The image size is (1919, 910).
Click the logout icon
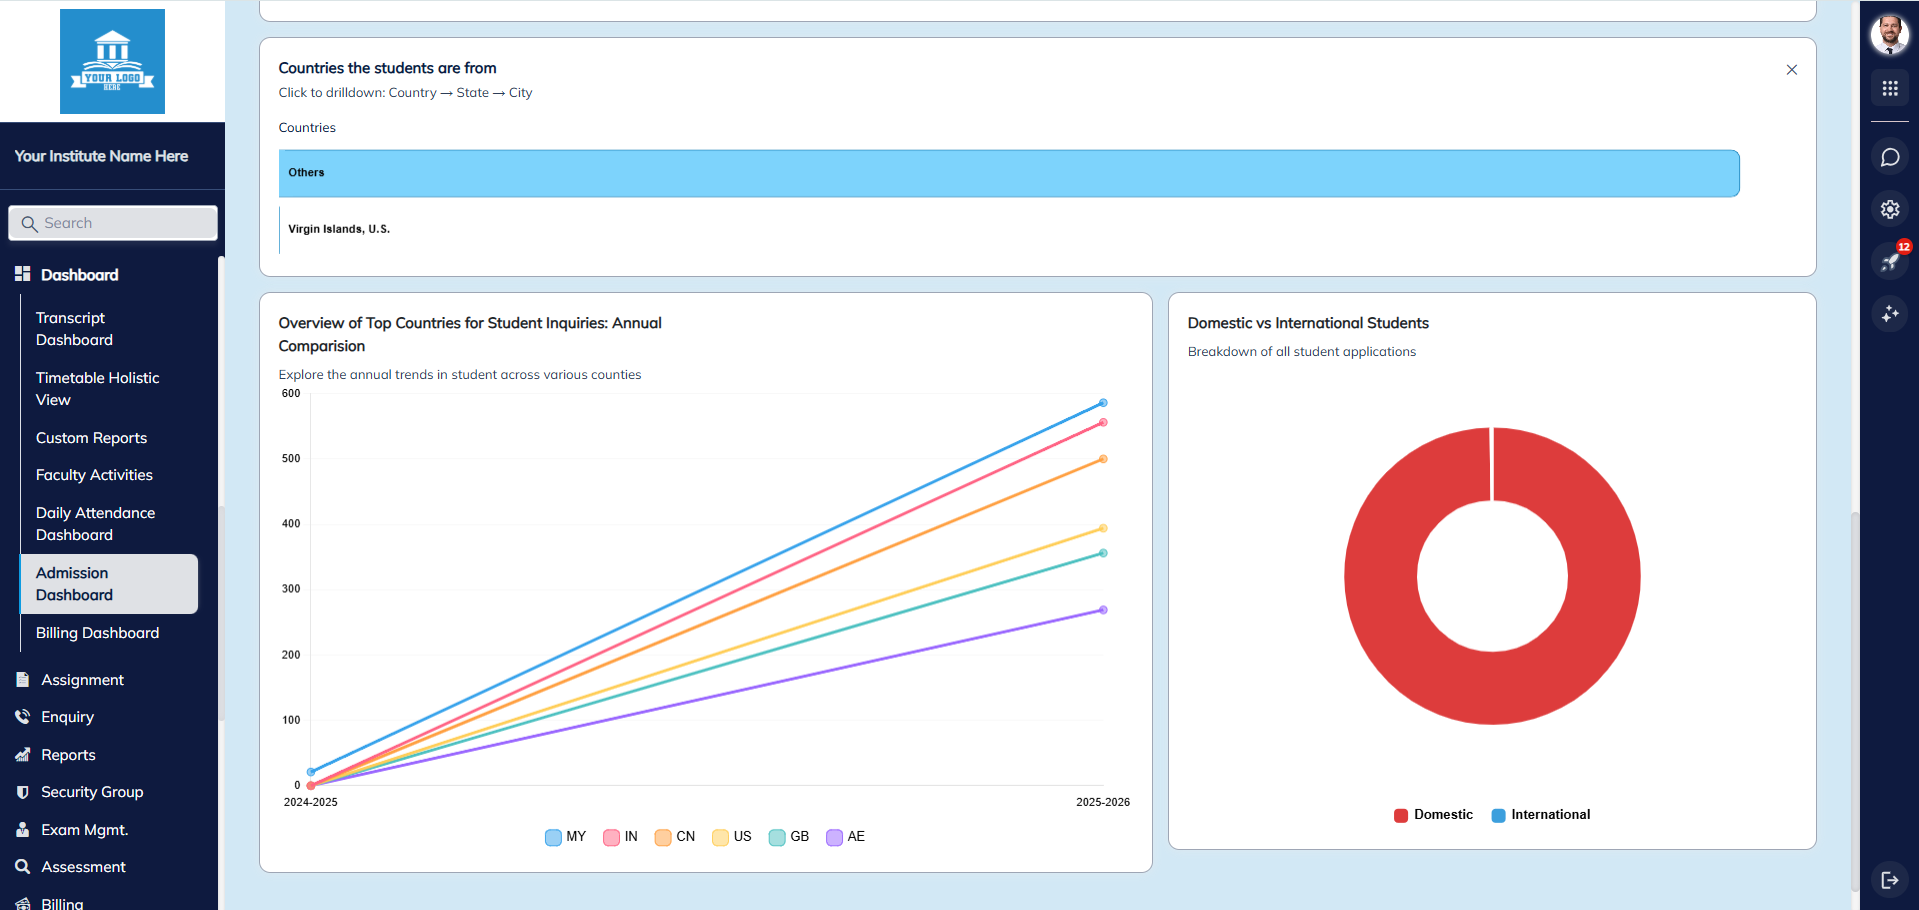[1889, 880]
